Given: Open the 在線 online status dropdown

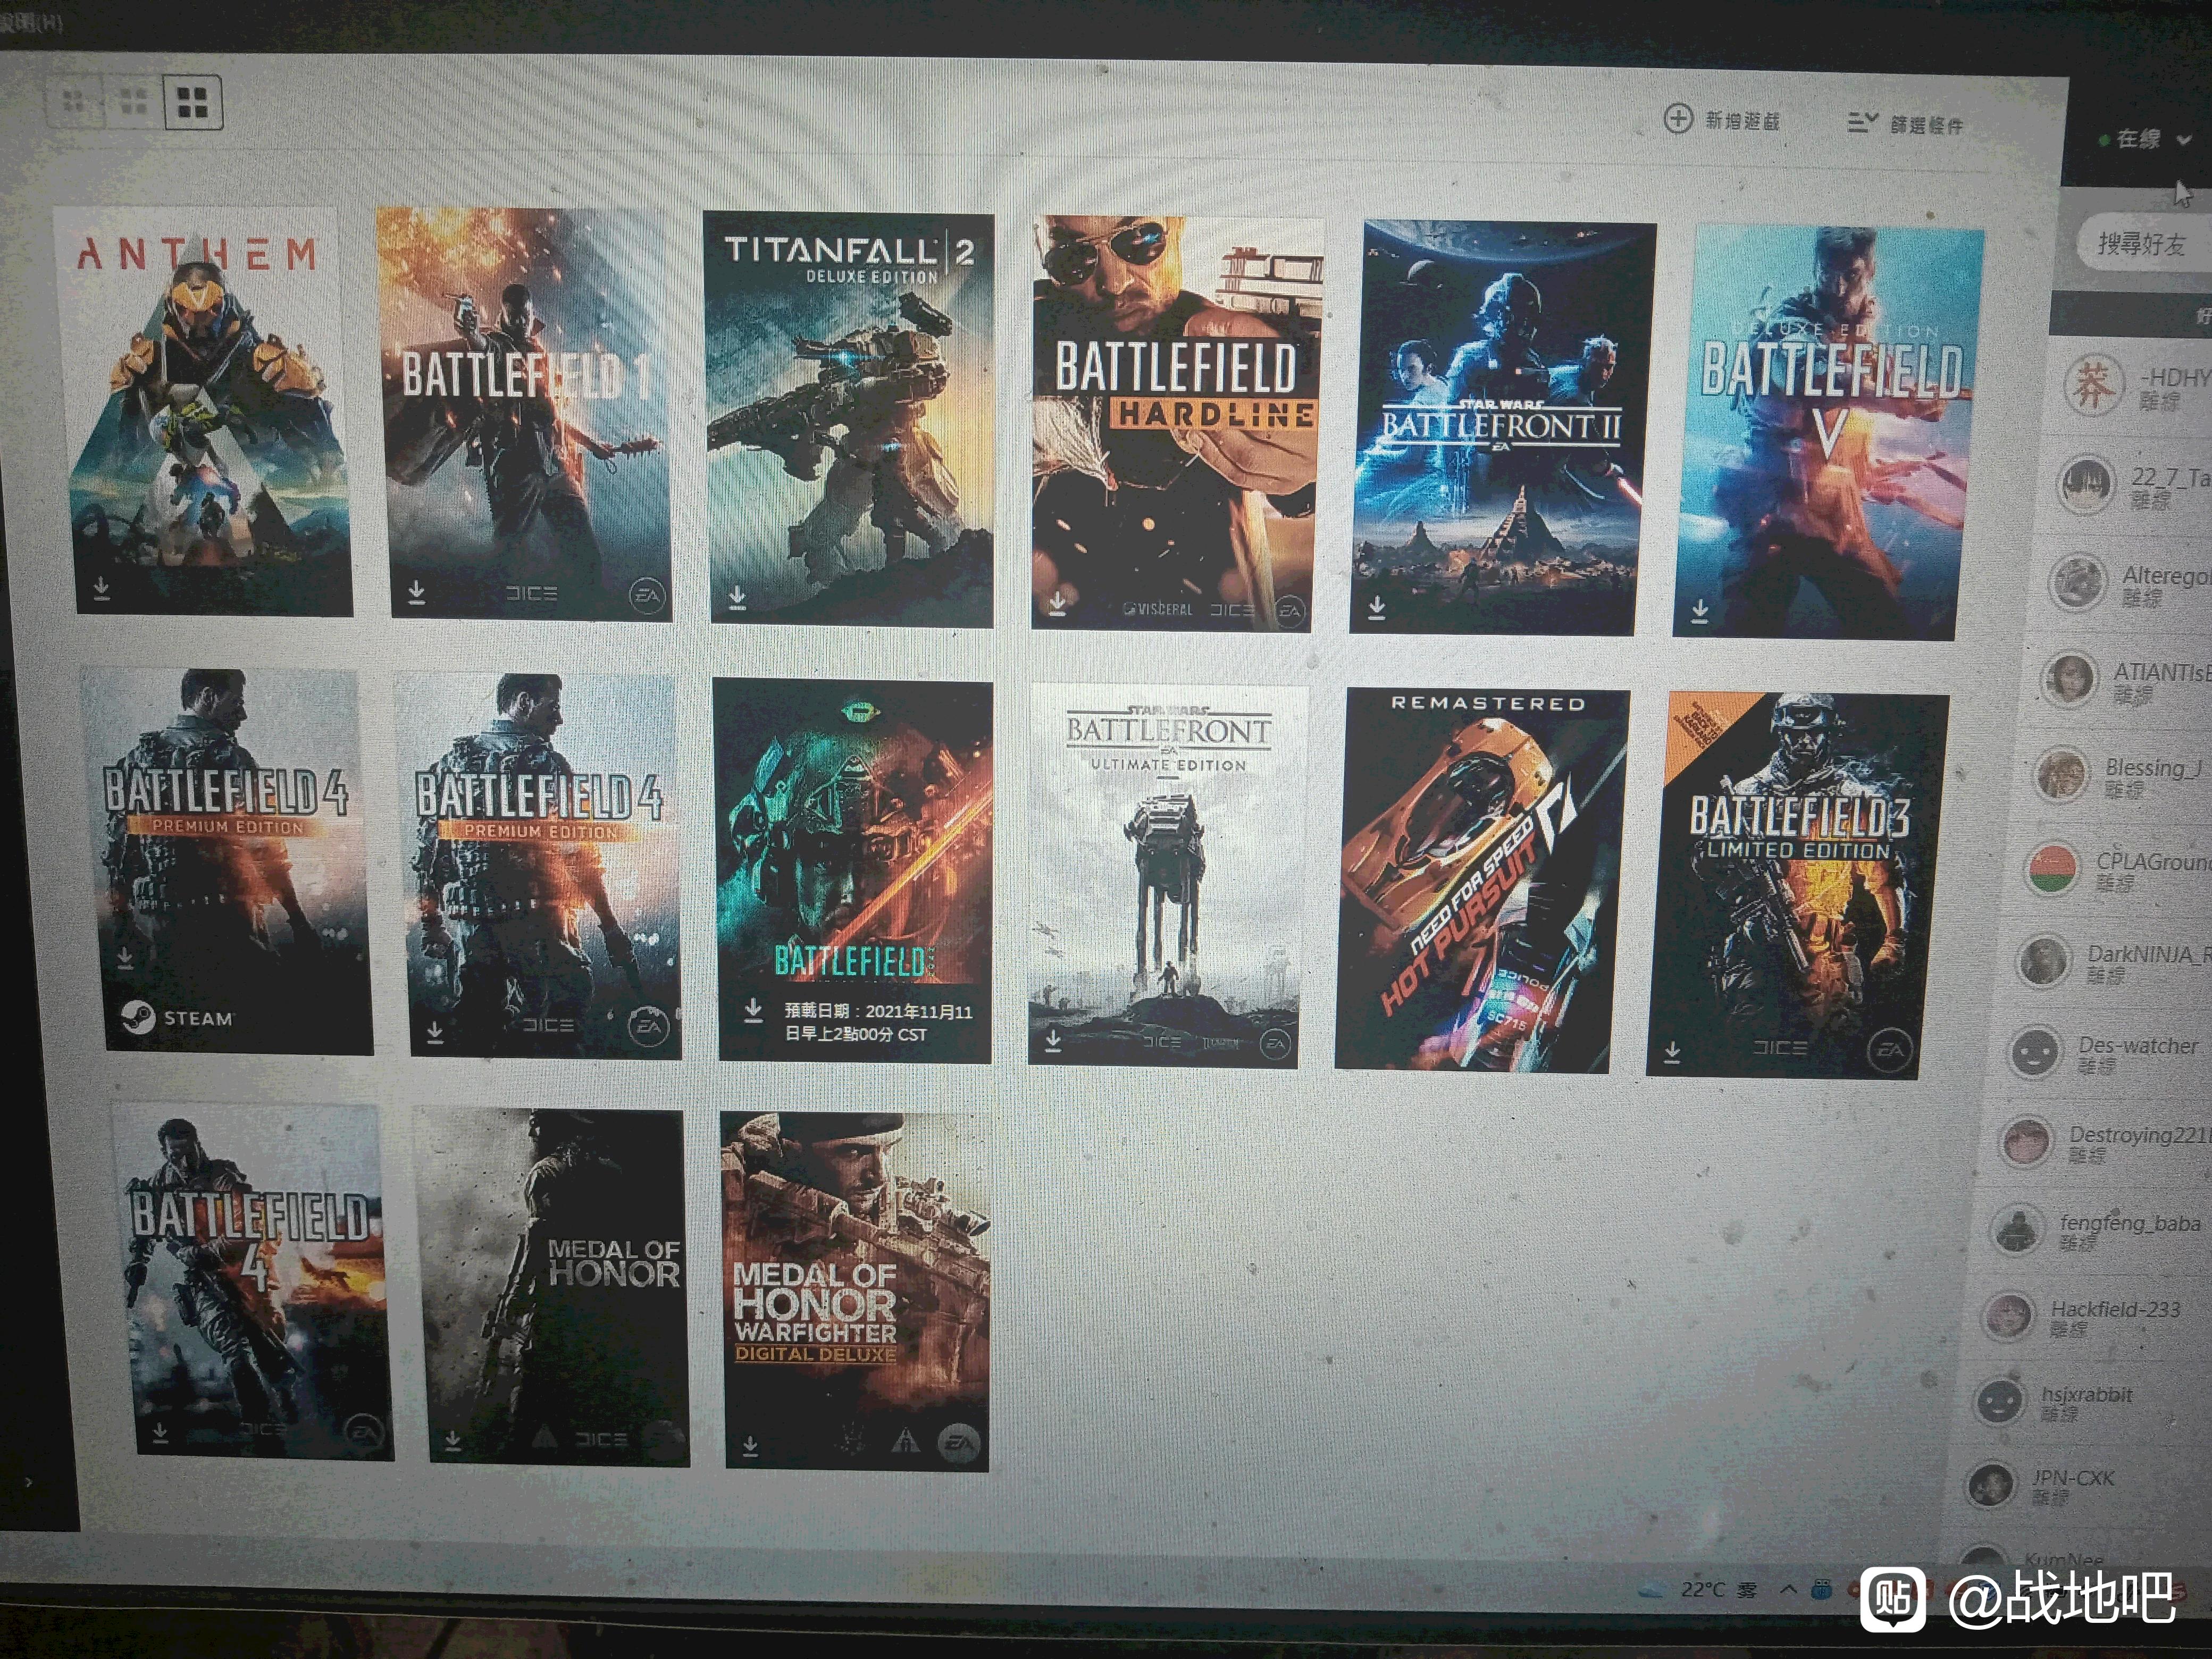Looking at the screenshot, I should coord(2145,139).
